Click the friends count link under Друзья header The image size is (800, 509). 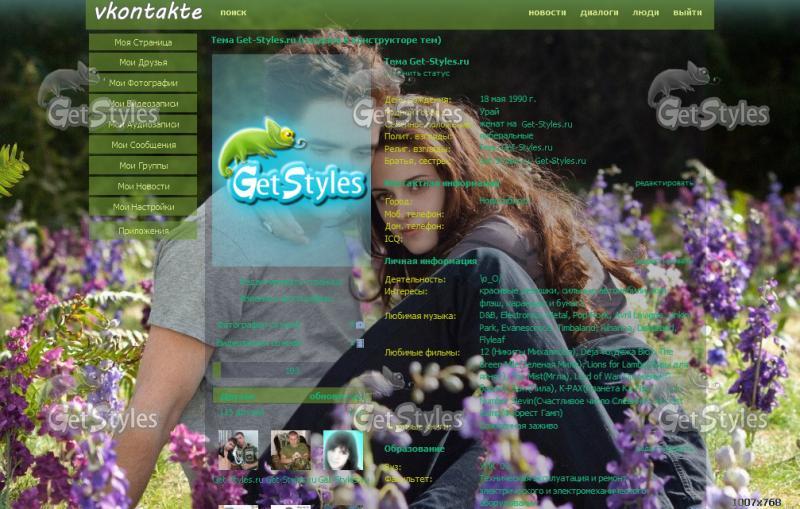[242, 412]
